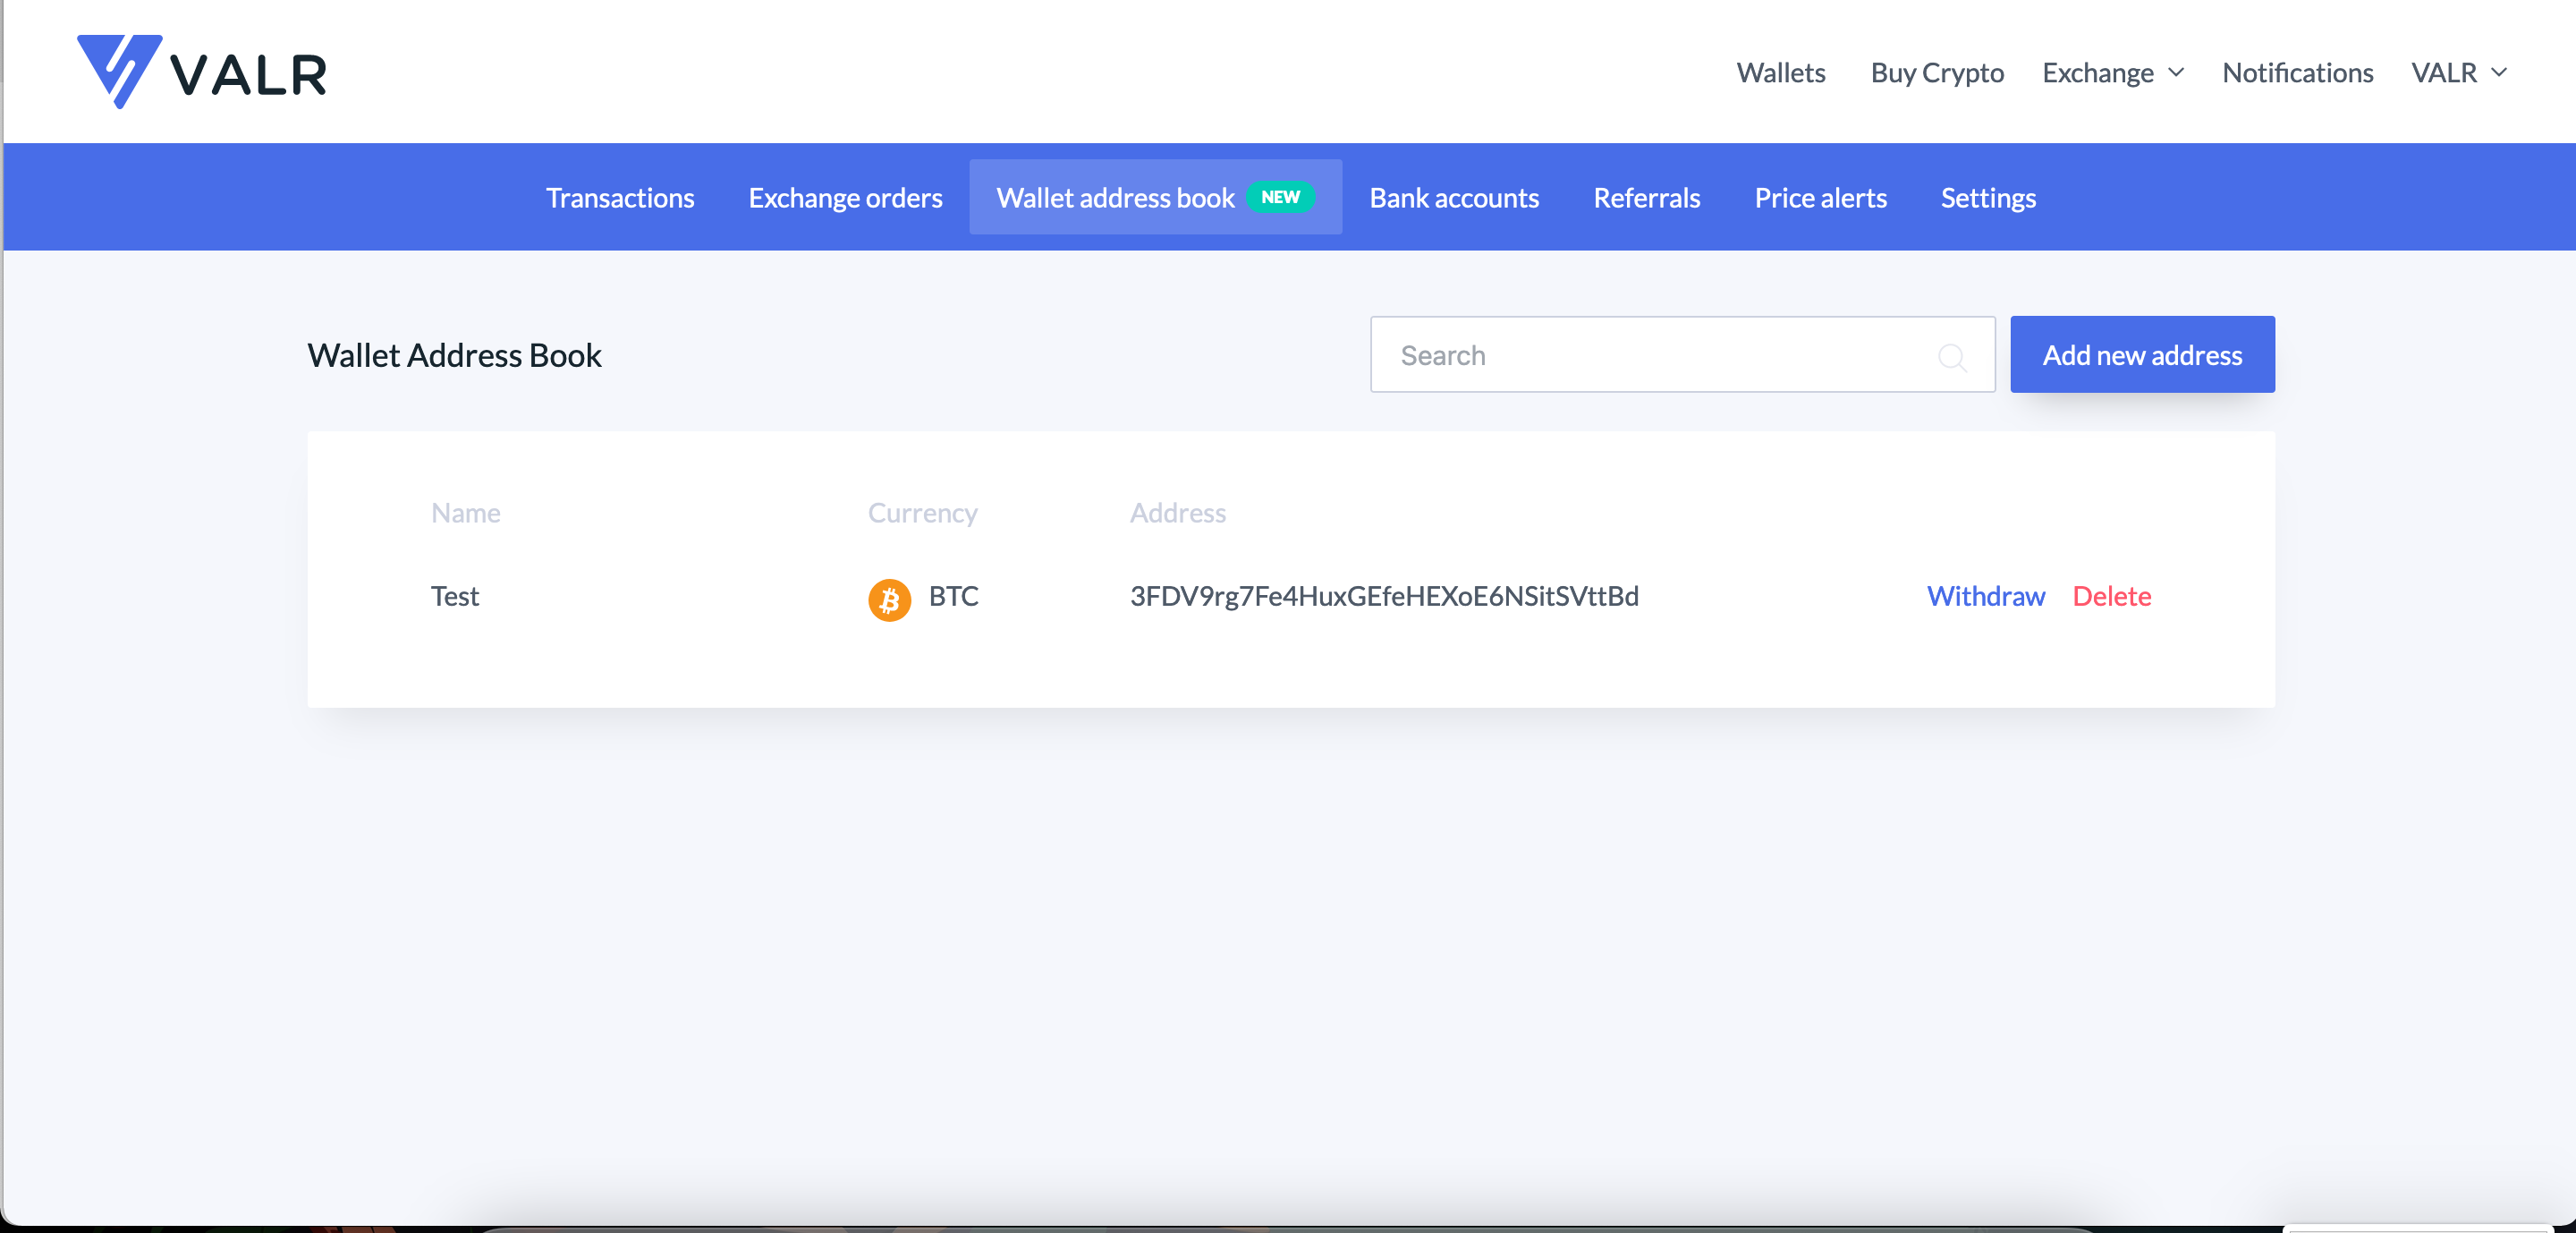Open the Settings tab
Viewport: 2576px width, 1233px height.
coord(1988,198)
